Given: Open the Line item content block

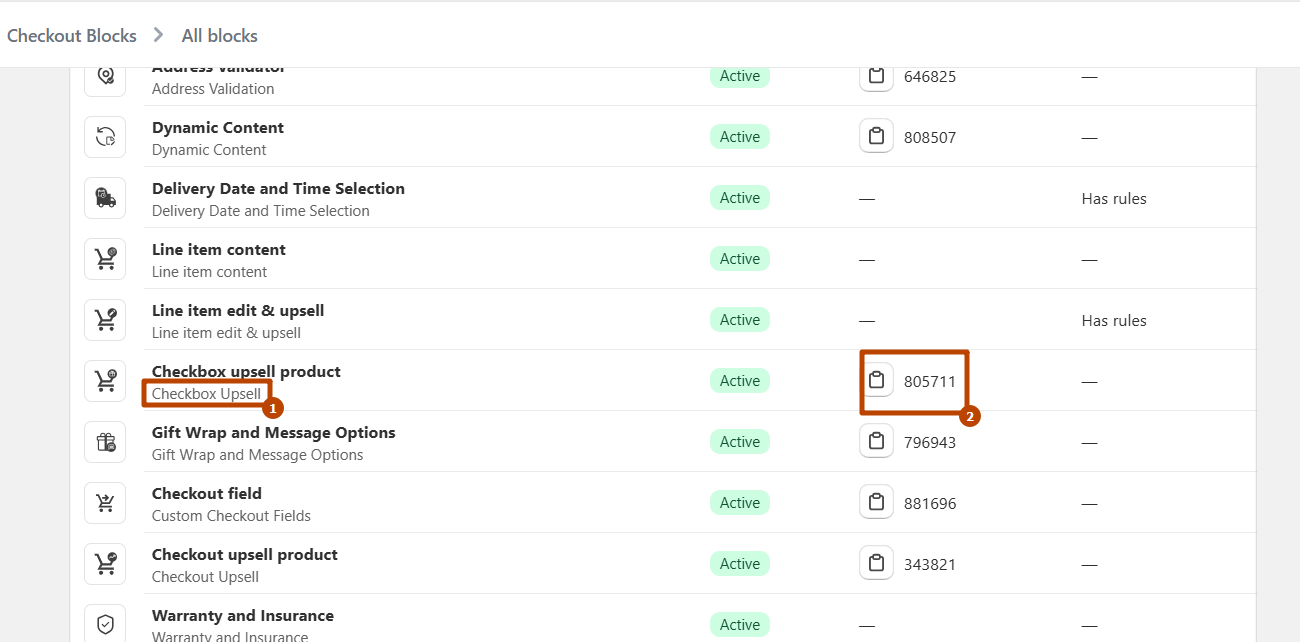Looking at the screenshot, I should click(219, 250).
